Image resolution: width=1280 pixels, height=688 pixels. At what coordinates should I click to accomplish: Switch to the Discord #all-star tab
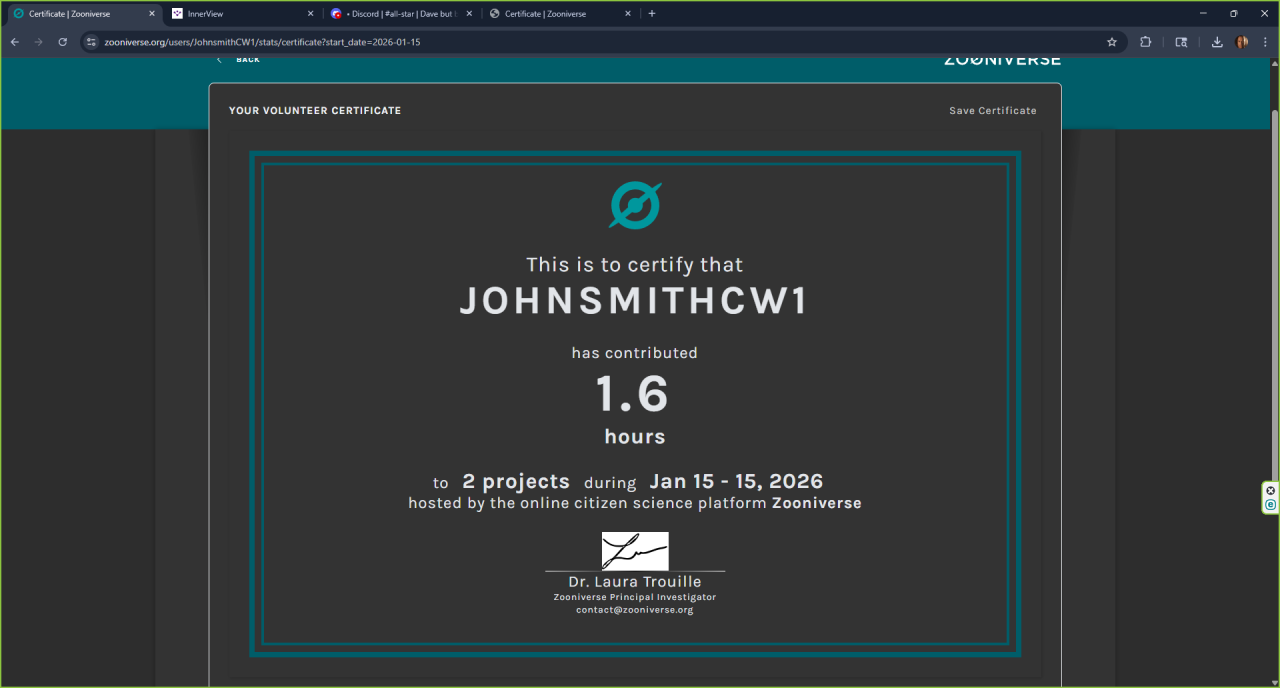[395, 14]
